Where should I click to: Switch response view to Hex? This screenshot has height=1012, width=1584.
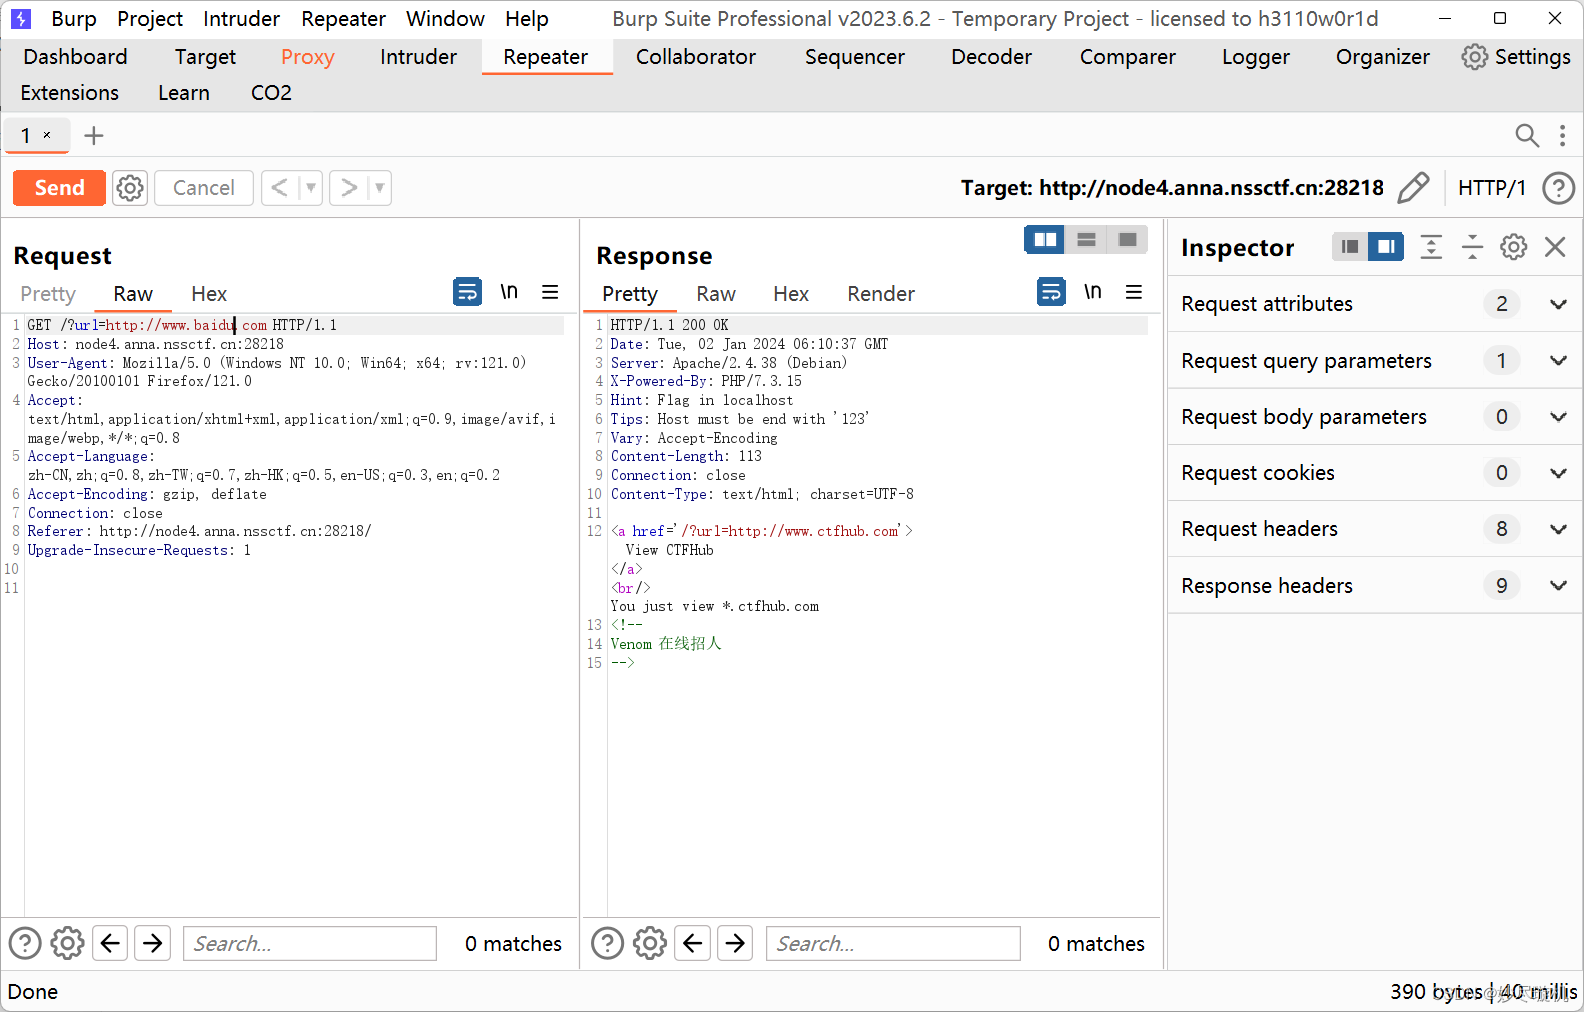pyautogui.click(x=791, y=294)
